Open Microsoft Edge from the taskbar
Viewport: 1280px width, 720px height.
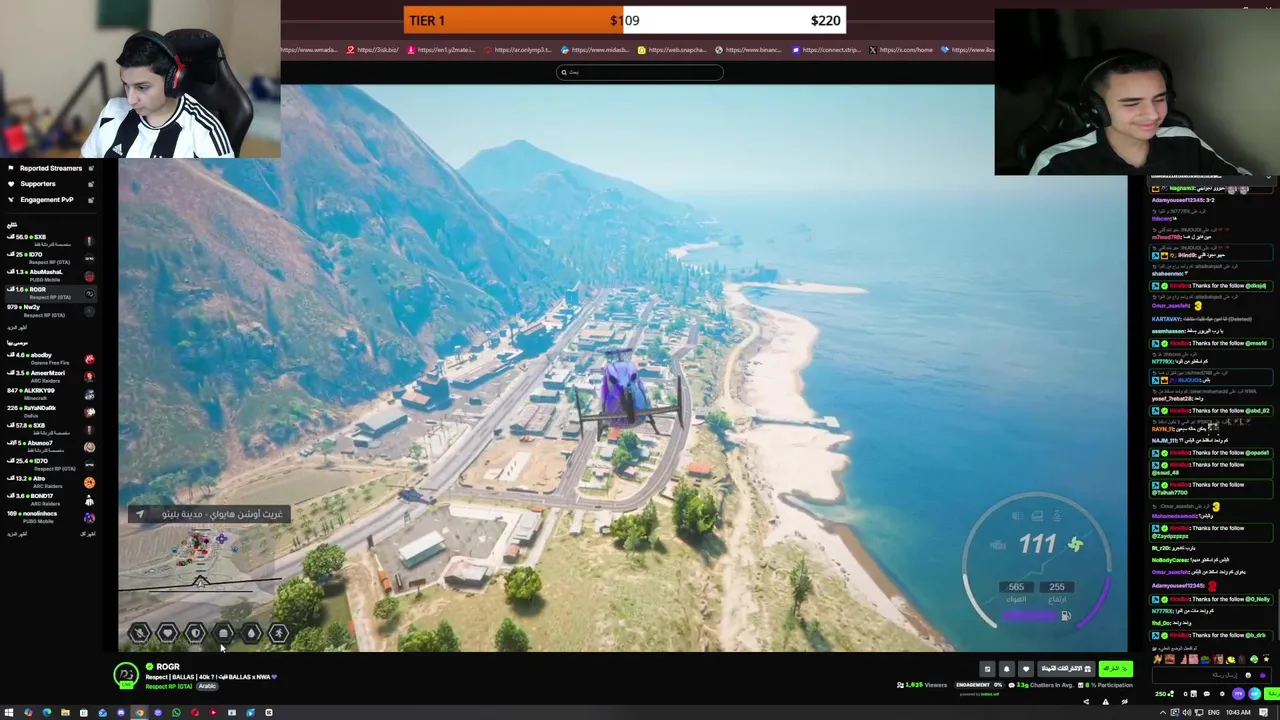(x=47, y=712)
